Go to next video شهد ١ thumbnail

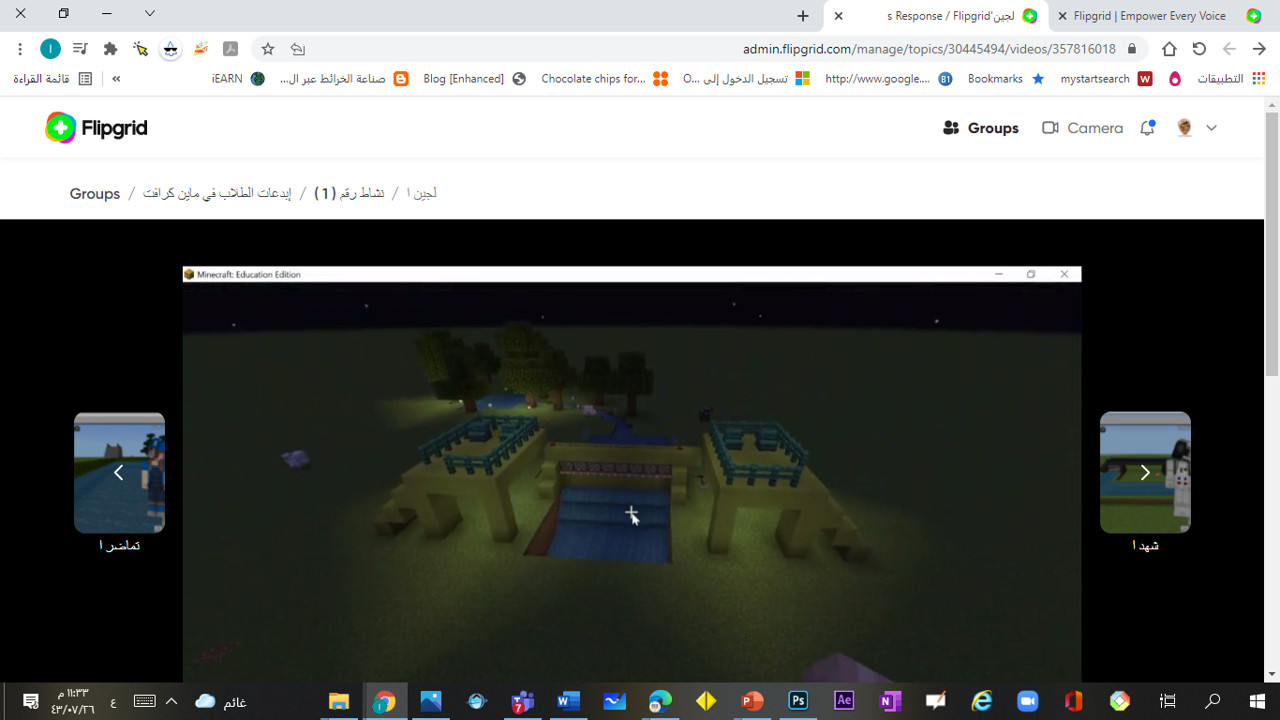1145,472
